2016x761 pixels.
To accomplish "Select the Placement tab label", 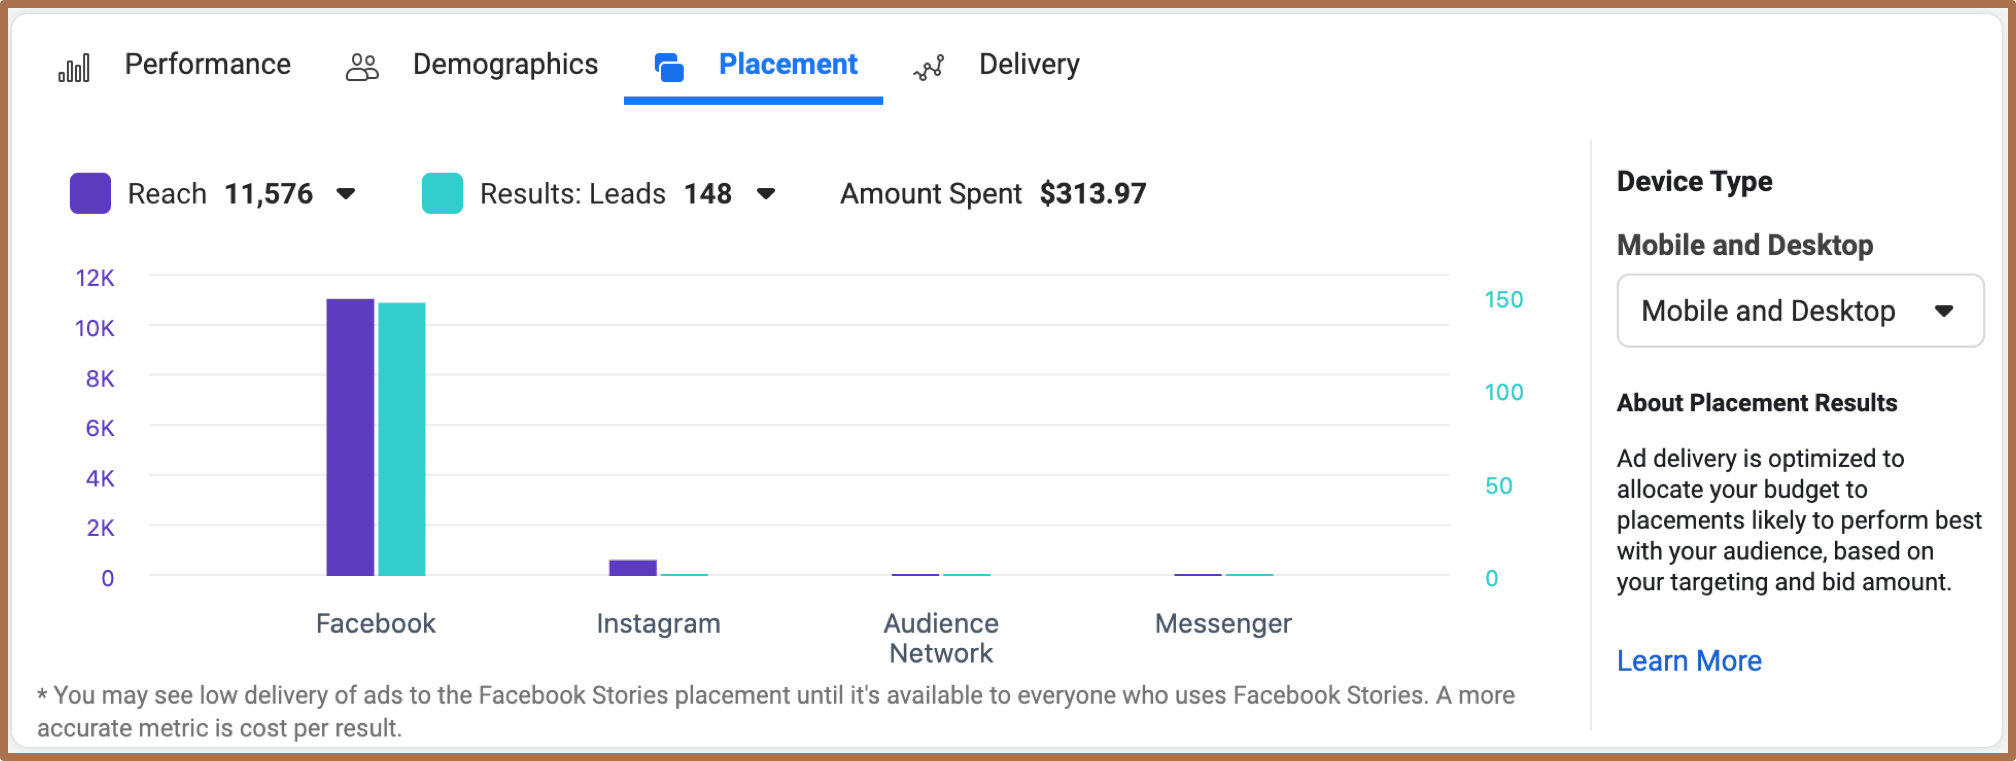I will click(x=788, y=64).
